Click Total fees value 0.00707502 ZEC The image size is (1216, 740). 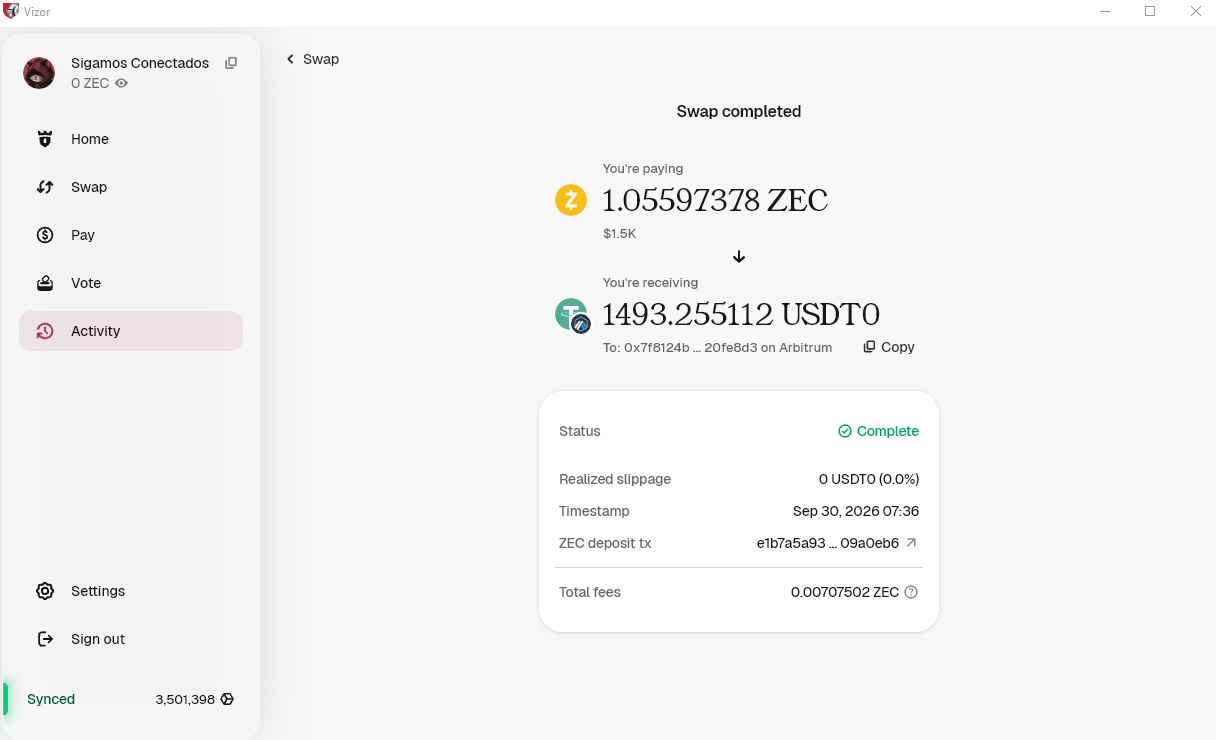pyautogui.click(x=845, y=592)
